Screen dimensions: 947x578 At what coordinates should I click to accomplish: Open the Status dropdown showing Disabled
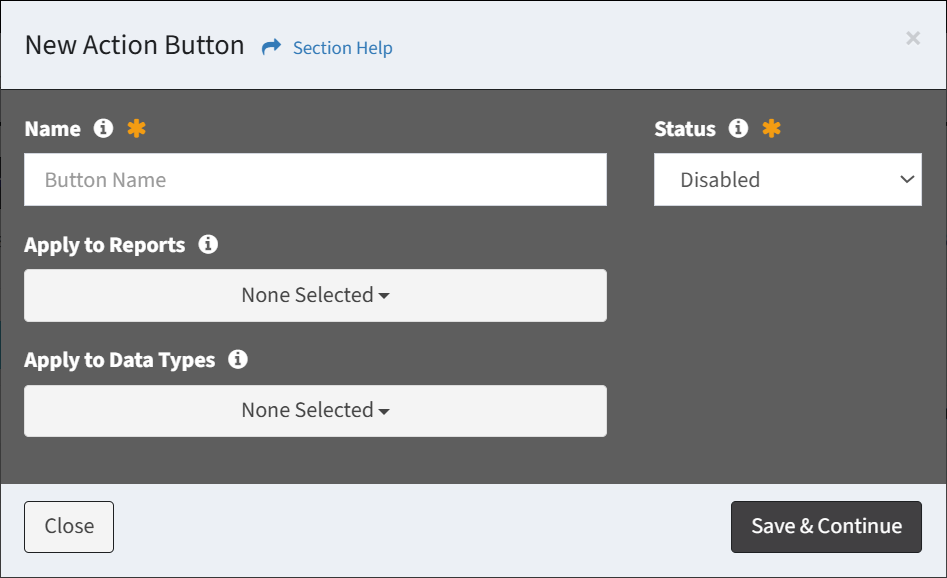[788, 179]
